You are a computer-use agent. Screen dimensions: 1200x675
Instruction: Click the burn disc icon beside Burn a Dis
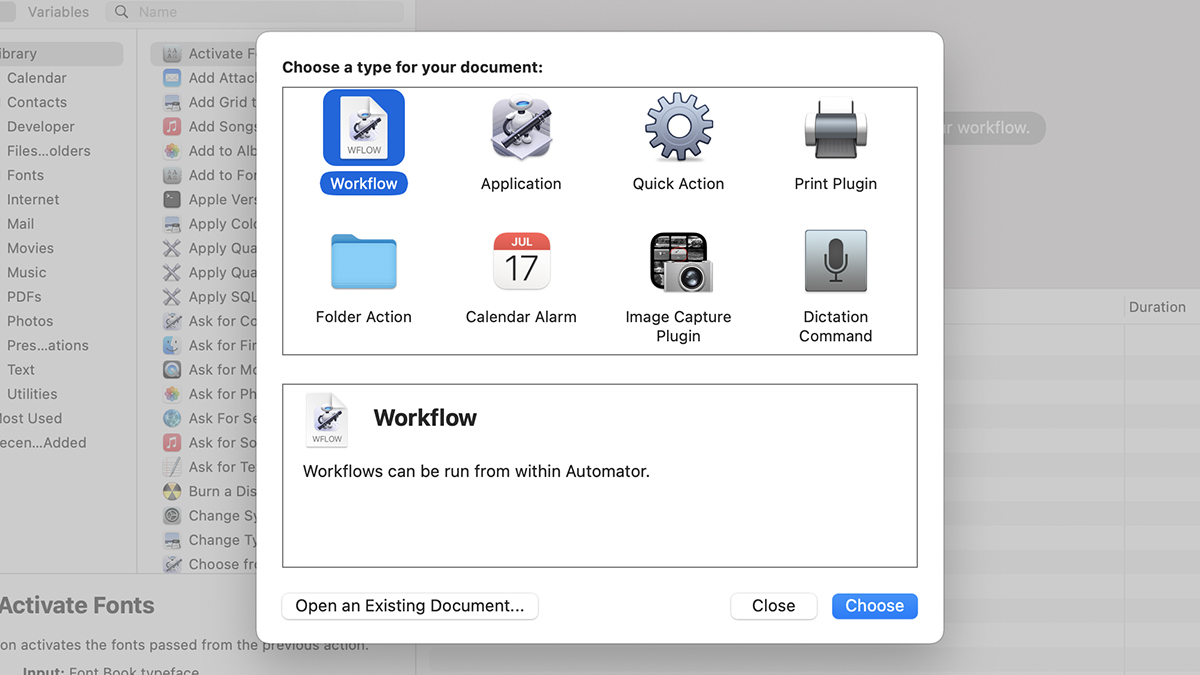click(172, 492)
